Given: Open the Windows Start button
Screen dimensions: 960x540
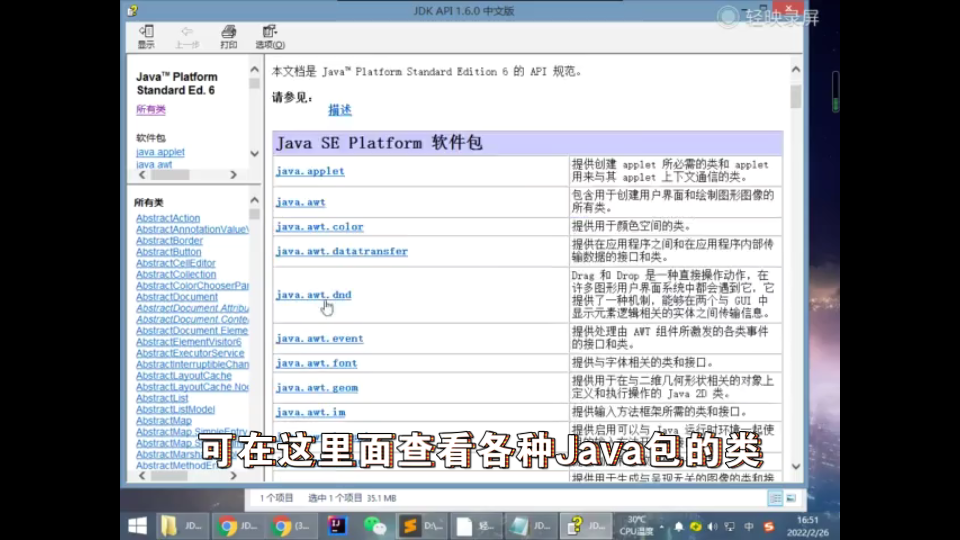Looking at the screenshot, I should pyautogui.click(x=137, y=526).
